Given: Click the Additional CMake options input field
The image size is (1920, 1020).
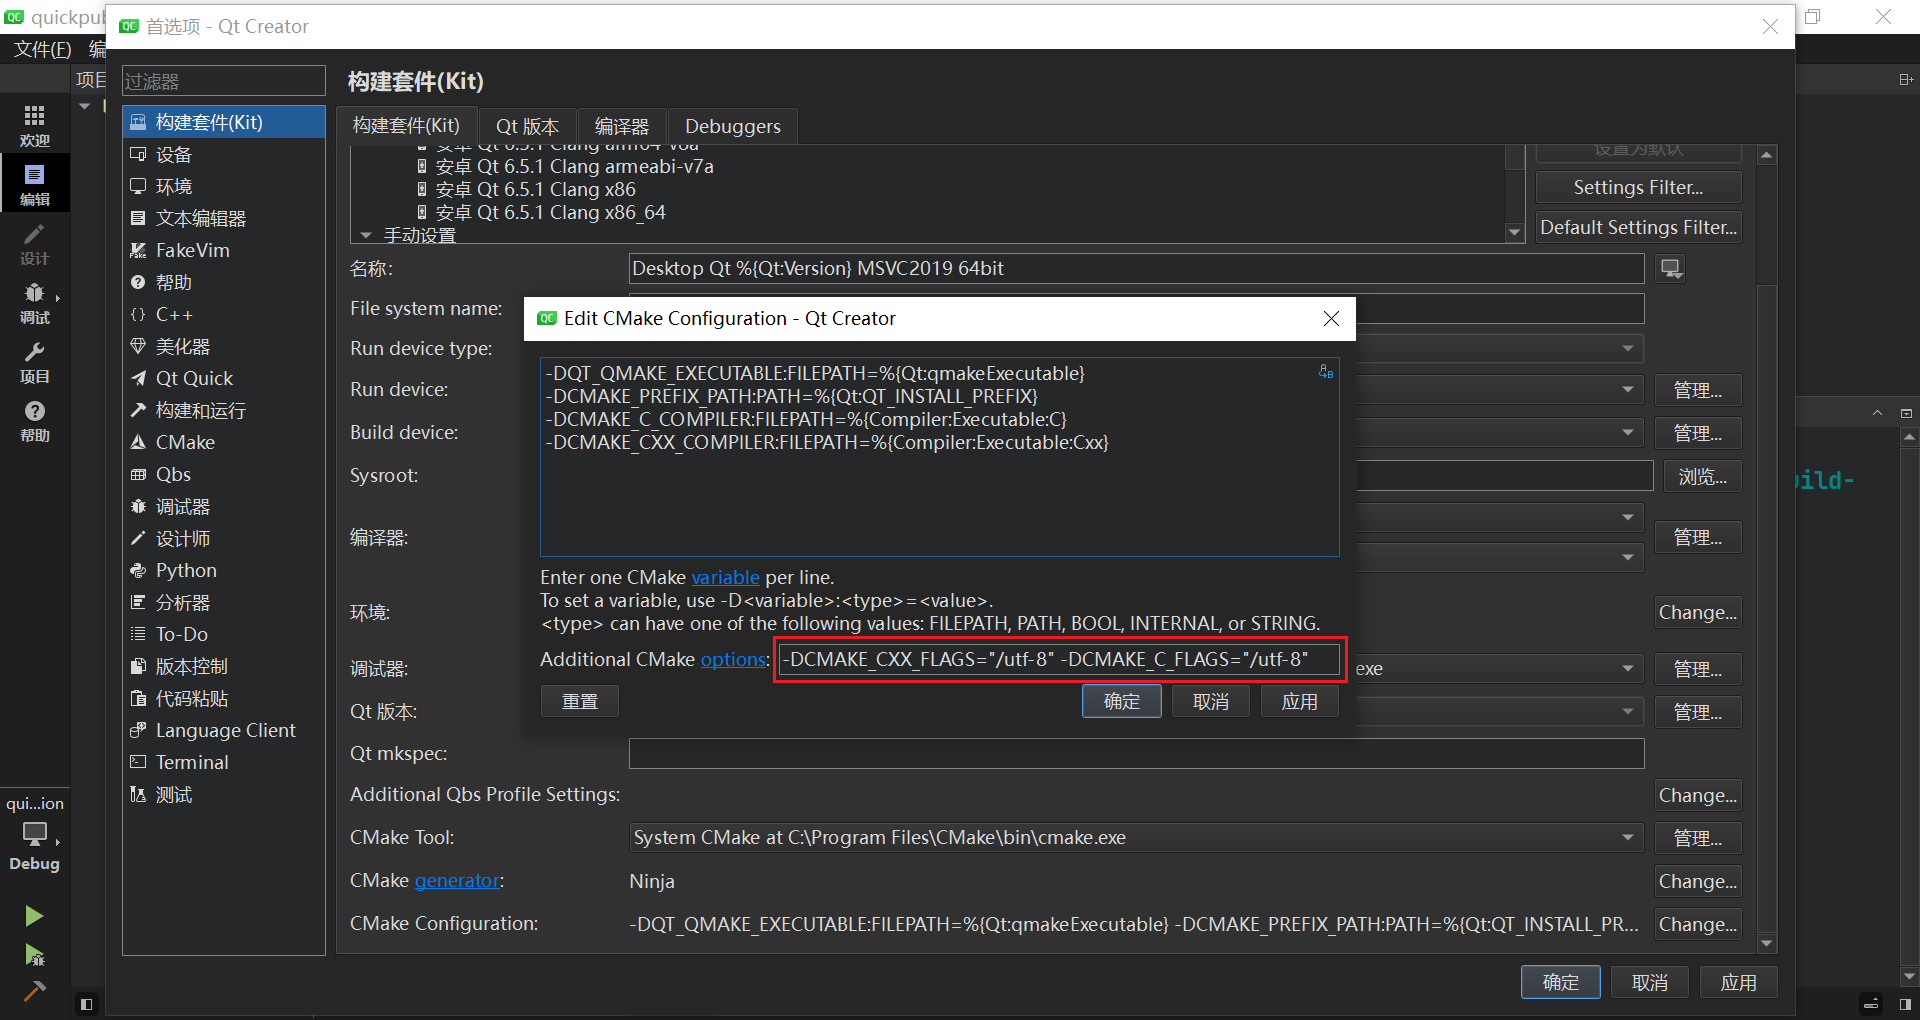Looking at the screenshot, I should (1059, 659).
